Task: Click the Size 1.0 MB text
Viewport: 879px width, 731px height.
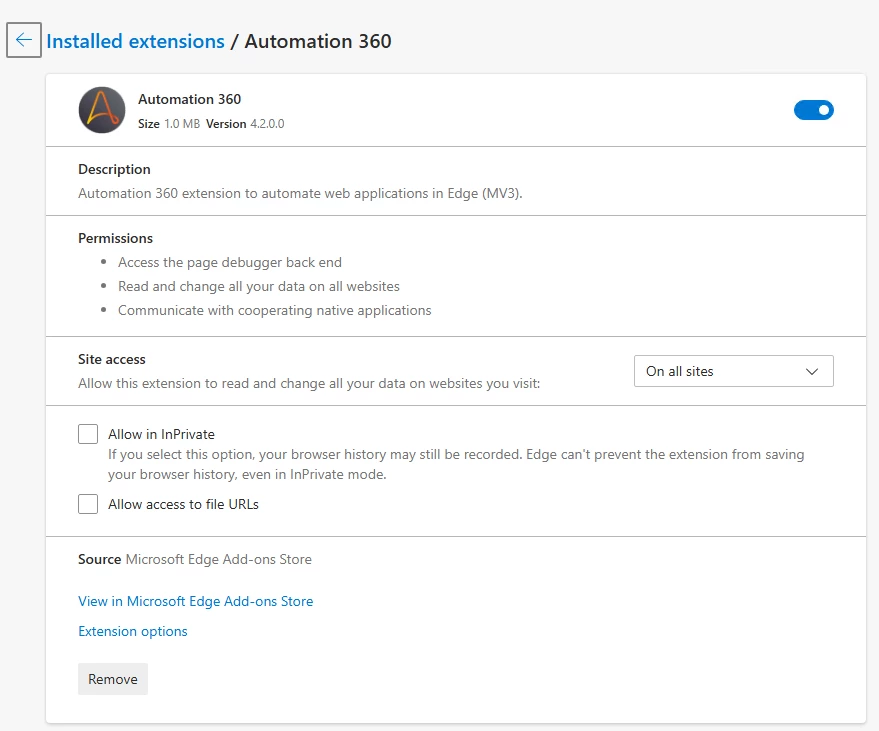Action: [168, 124]
